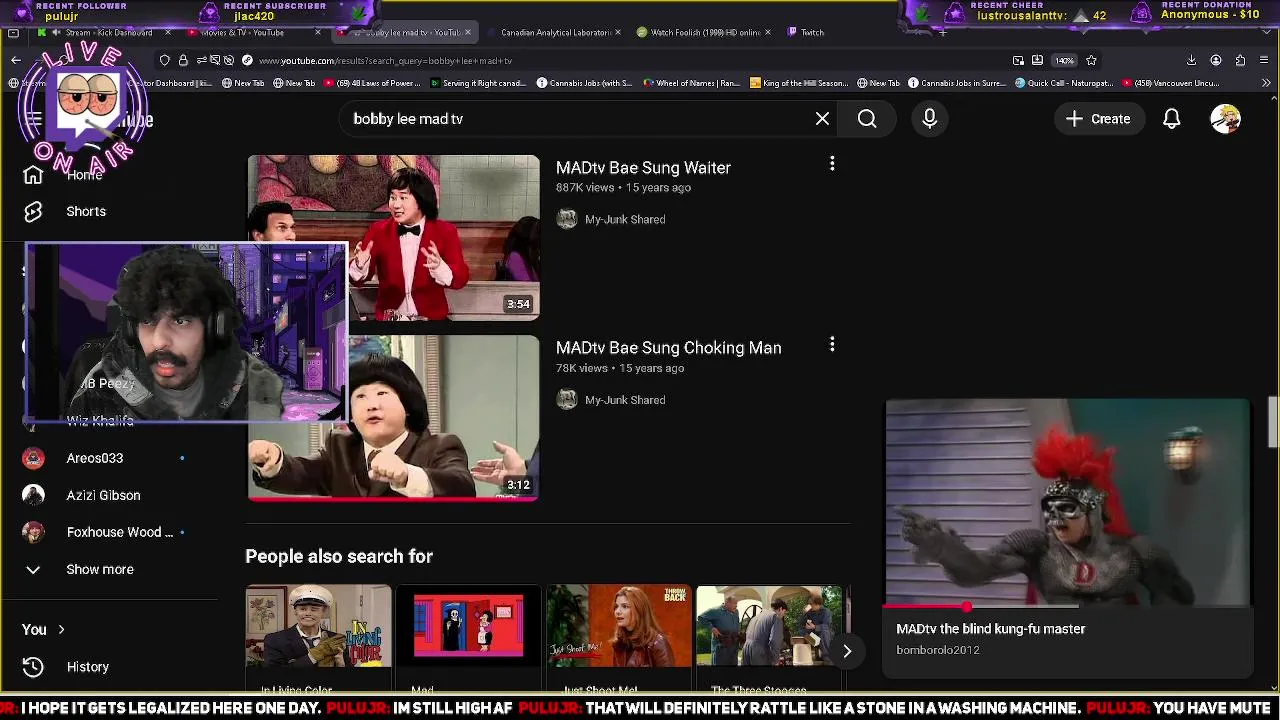Click the Create button
Screen dimensions: 1280x720
coord(1098,119)
